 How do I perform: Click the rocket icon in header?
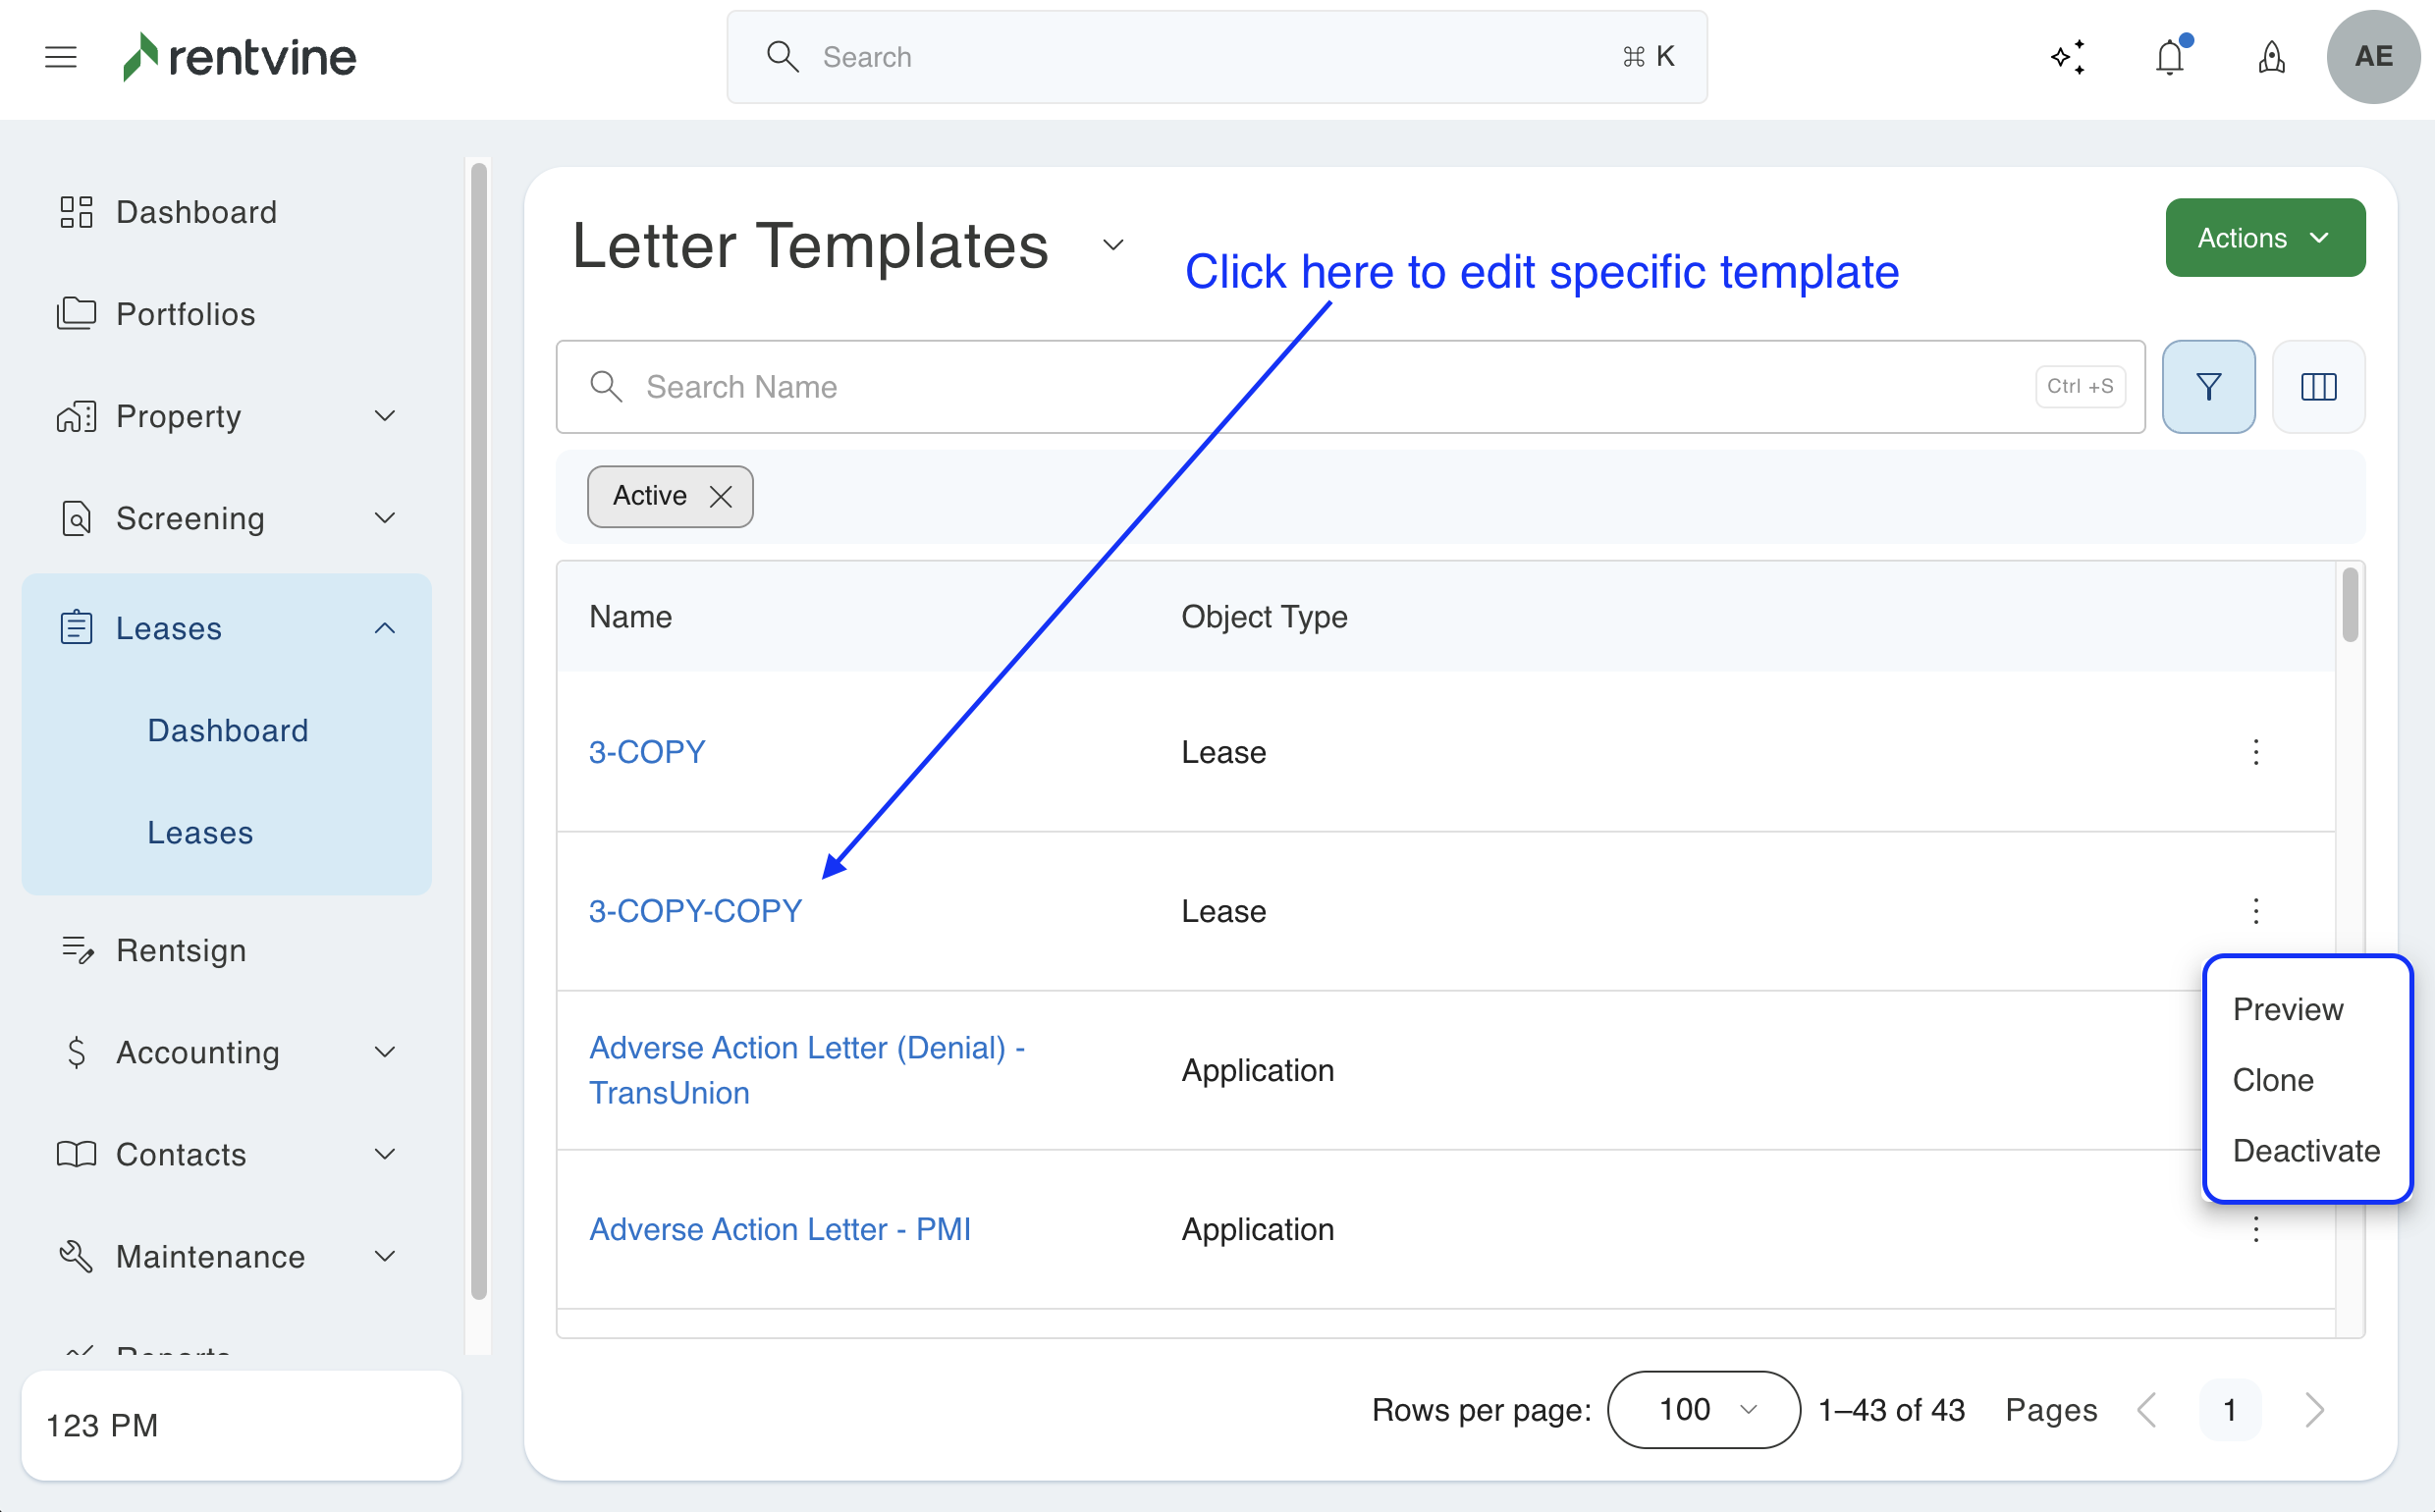2271,57
